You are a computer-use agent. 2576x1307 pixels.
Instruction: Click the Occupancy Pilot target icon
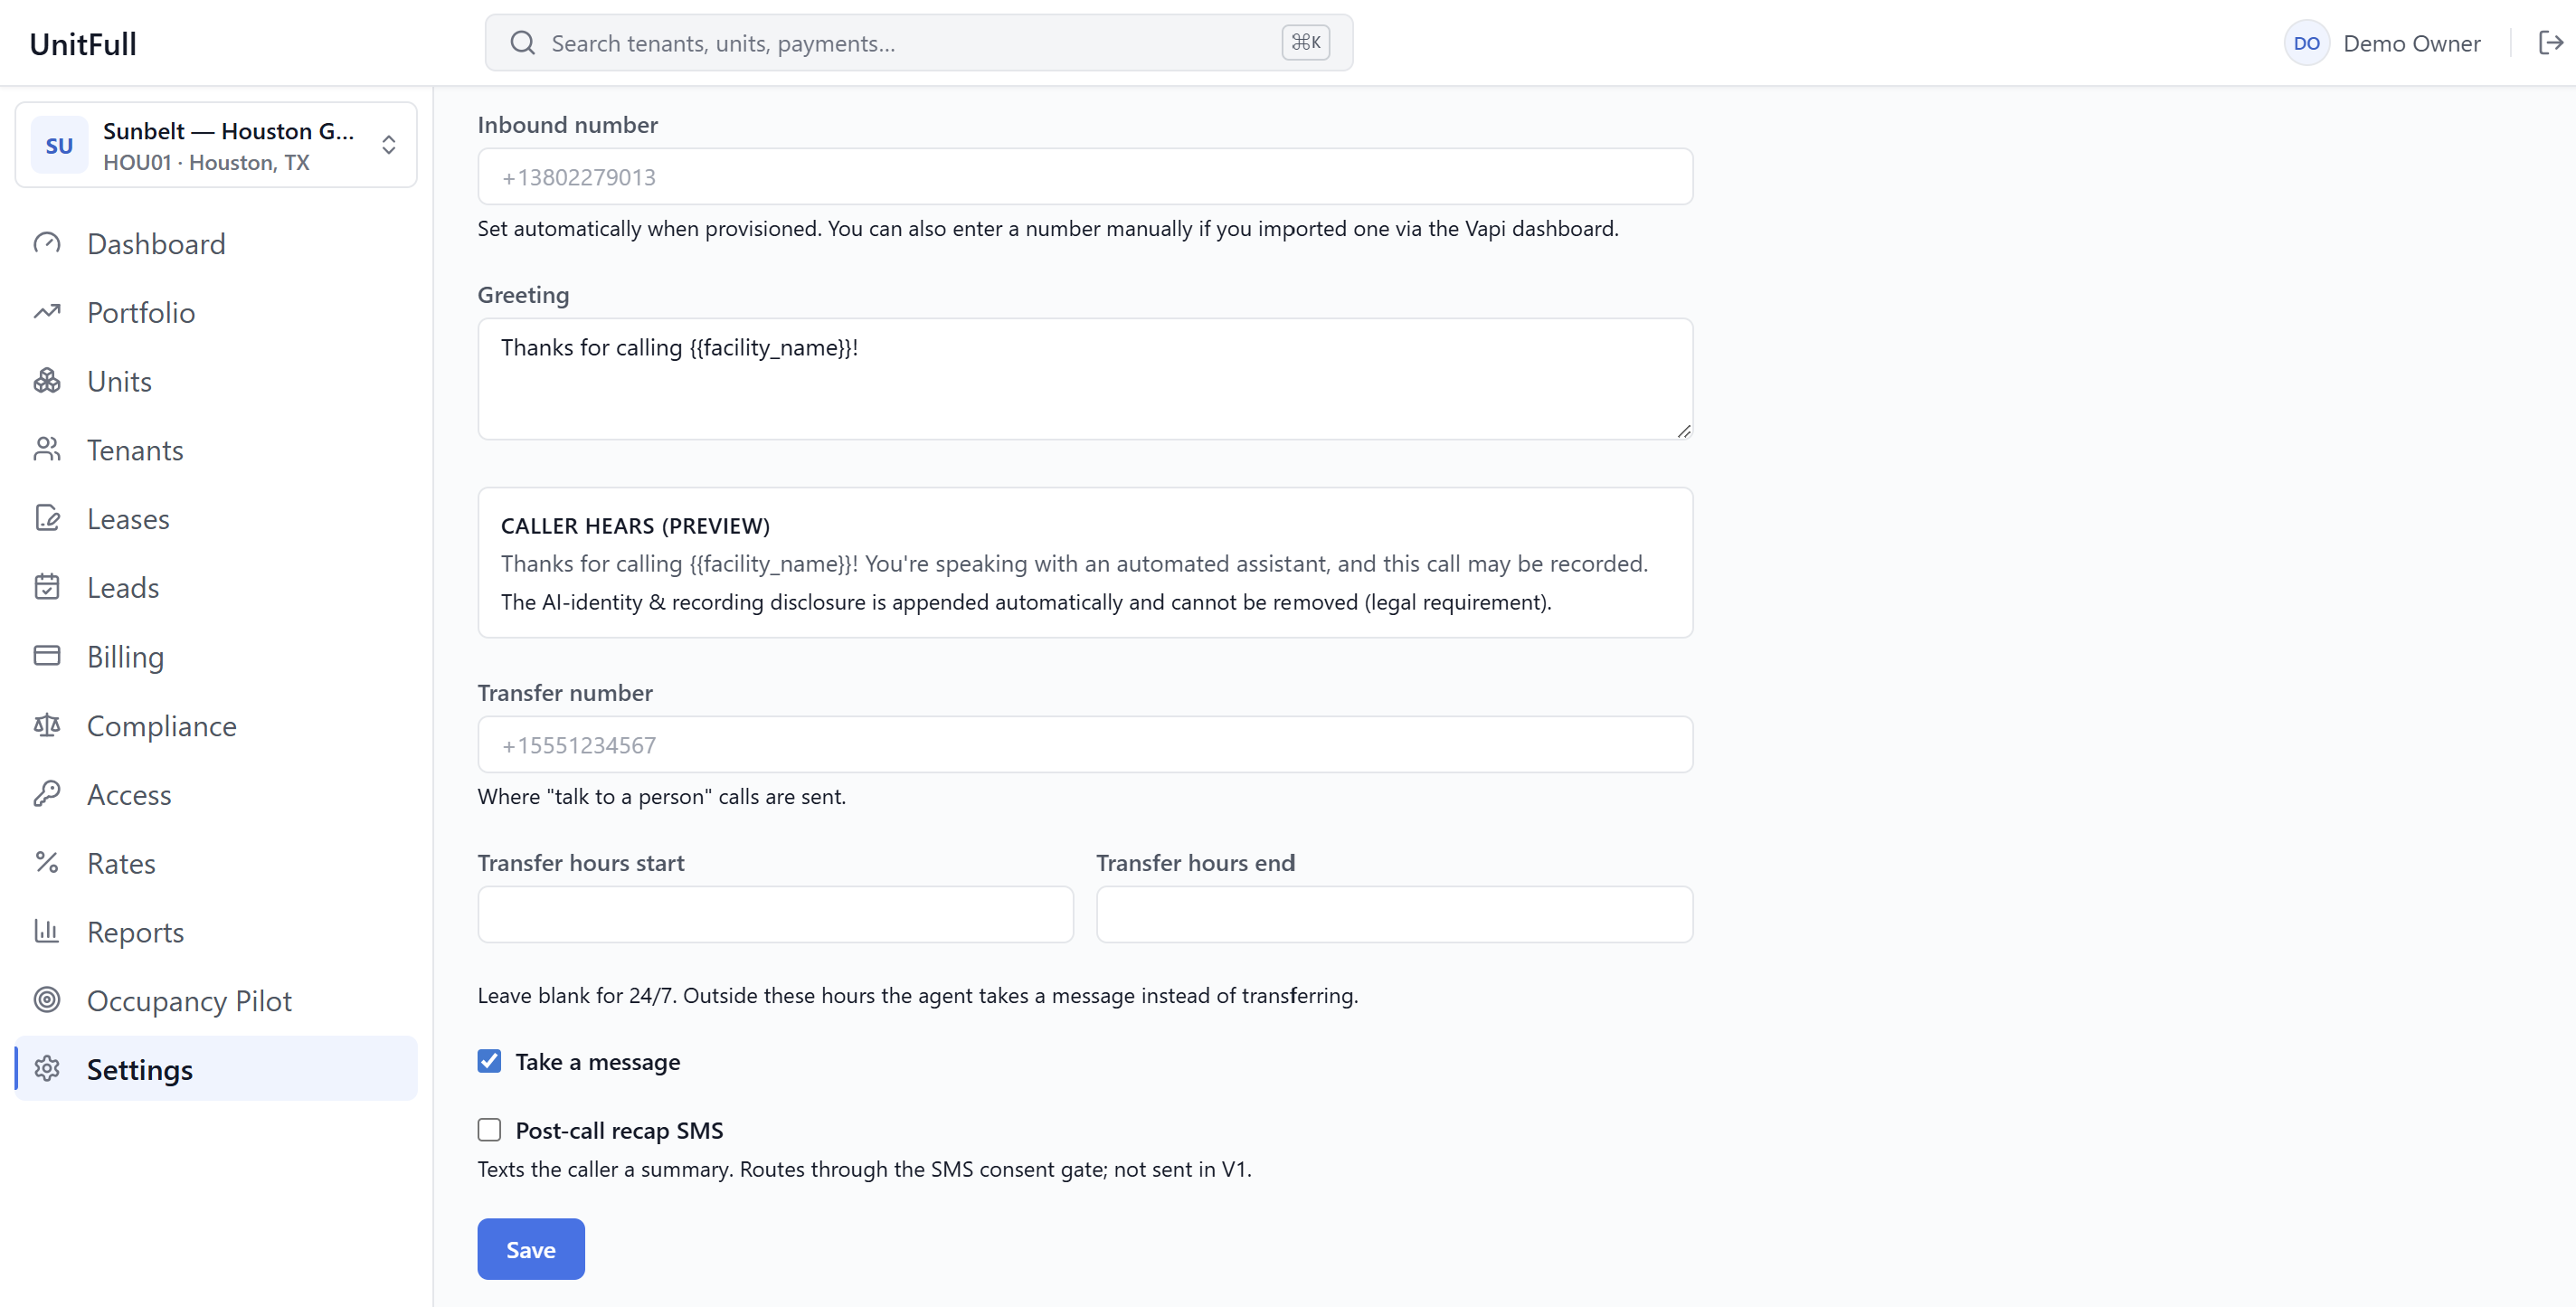(x=47, y=1000)
